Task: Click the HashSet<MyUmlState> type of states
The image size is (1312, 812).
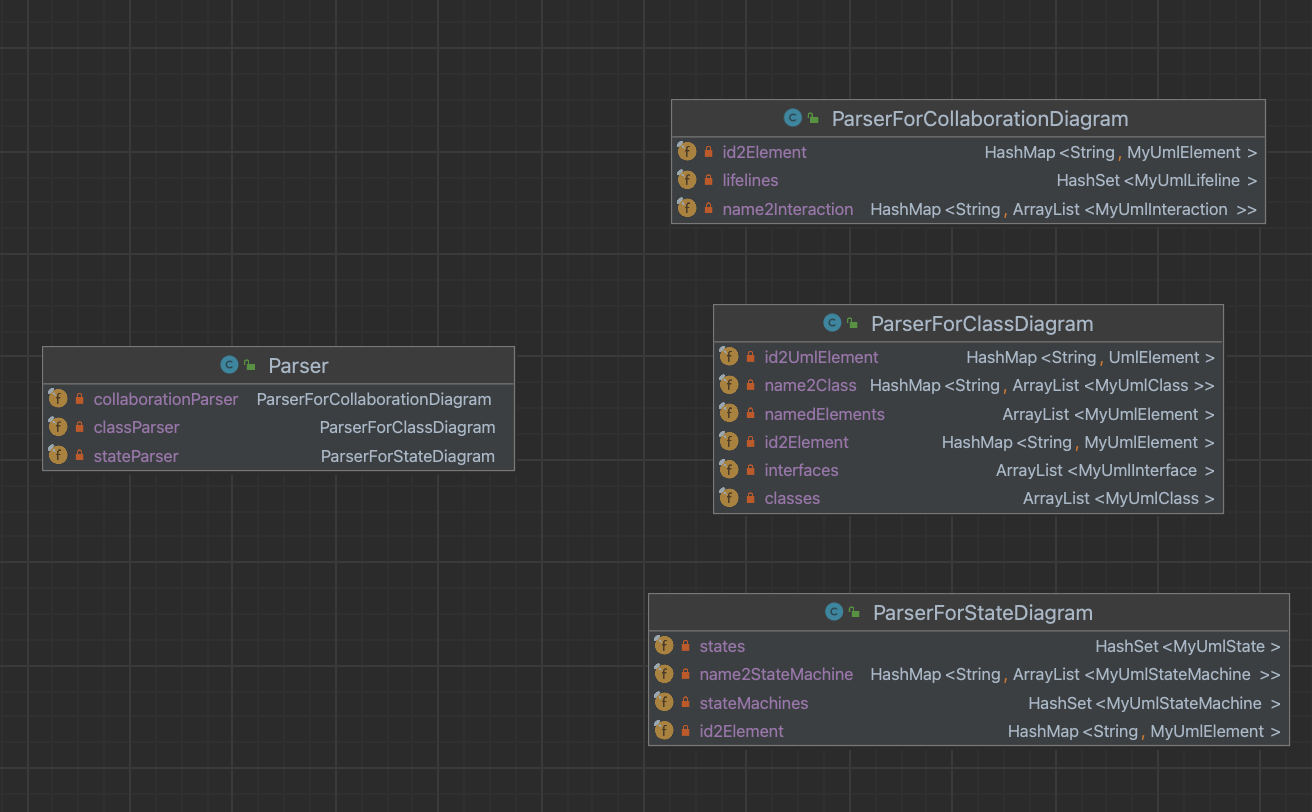Action: (1188, 646)
